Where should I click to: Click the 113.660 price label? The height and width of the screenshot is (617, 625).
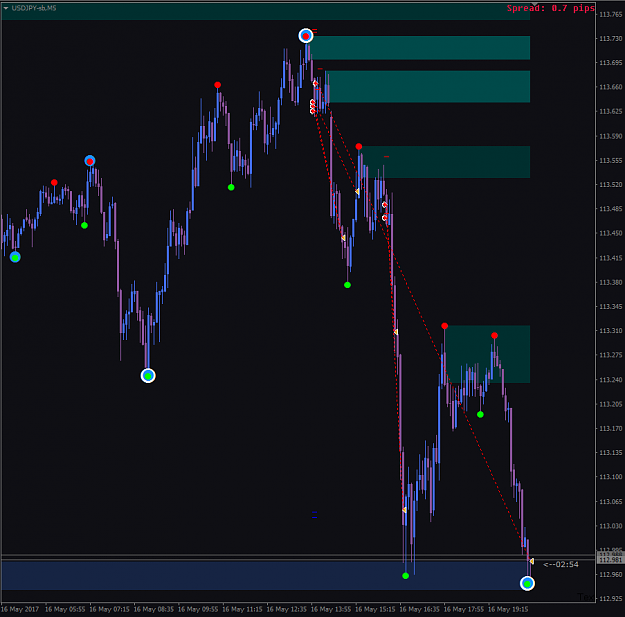(610, 87)
